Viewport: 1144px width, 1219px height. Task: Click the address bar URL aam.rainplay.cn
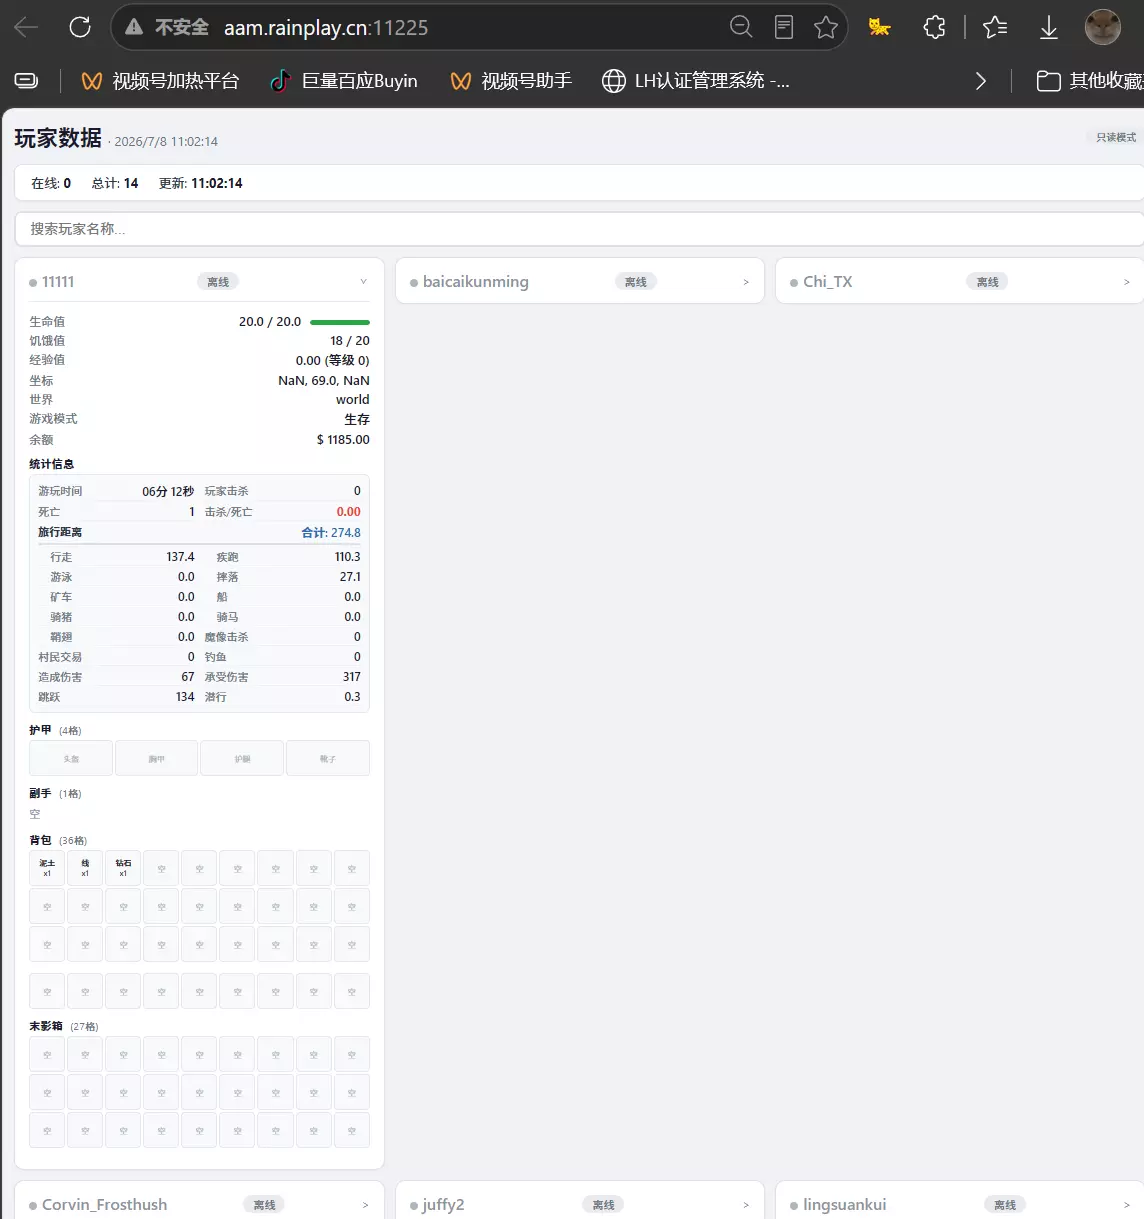click(326, 28)
